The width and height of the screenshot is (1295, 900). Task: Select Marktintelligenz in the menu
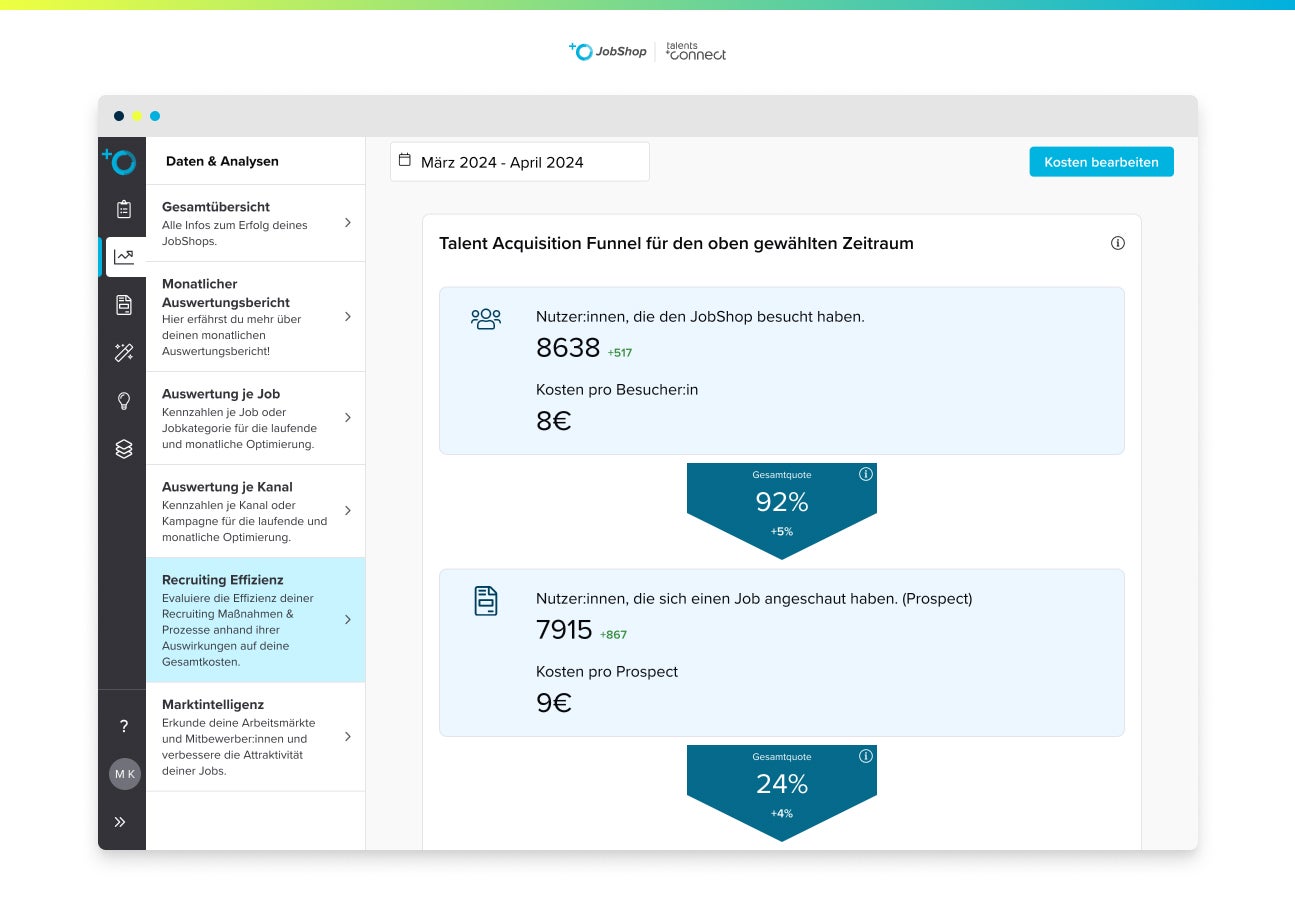point(255,736)
